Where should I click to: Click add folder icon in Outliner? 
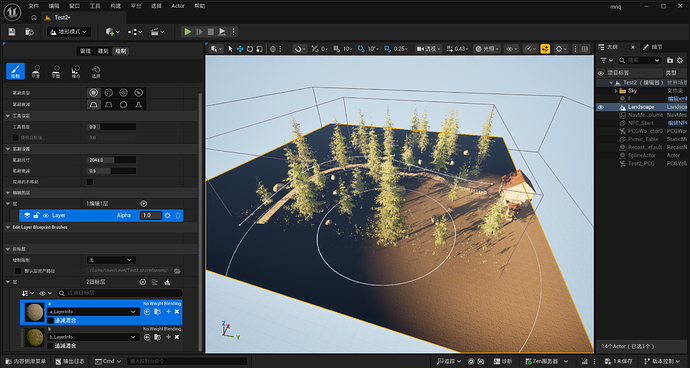pyautogui.click(x=670, y=60)
